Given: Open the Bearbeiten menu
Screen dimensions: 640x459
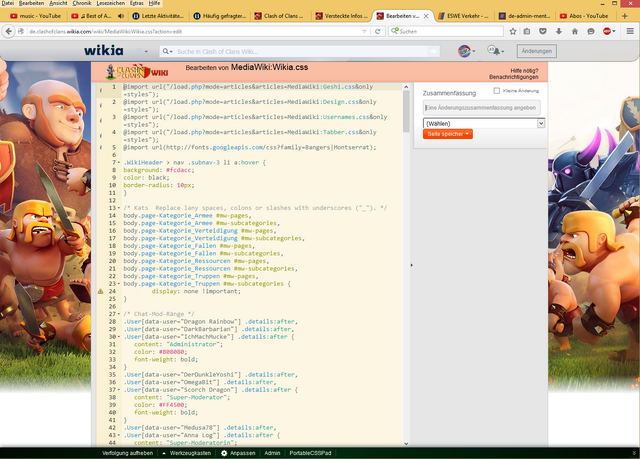Looking at the screenshot, I should click(31, 3).
